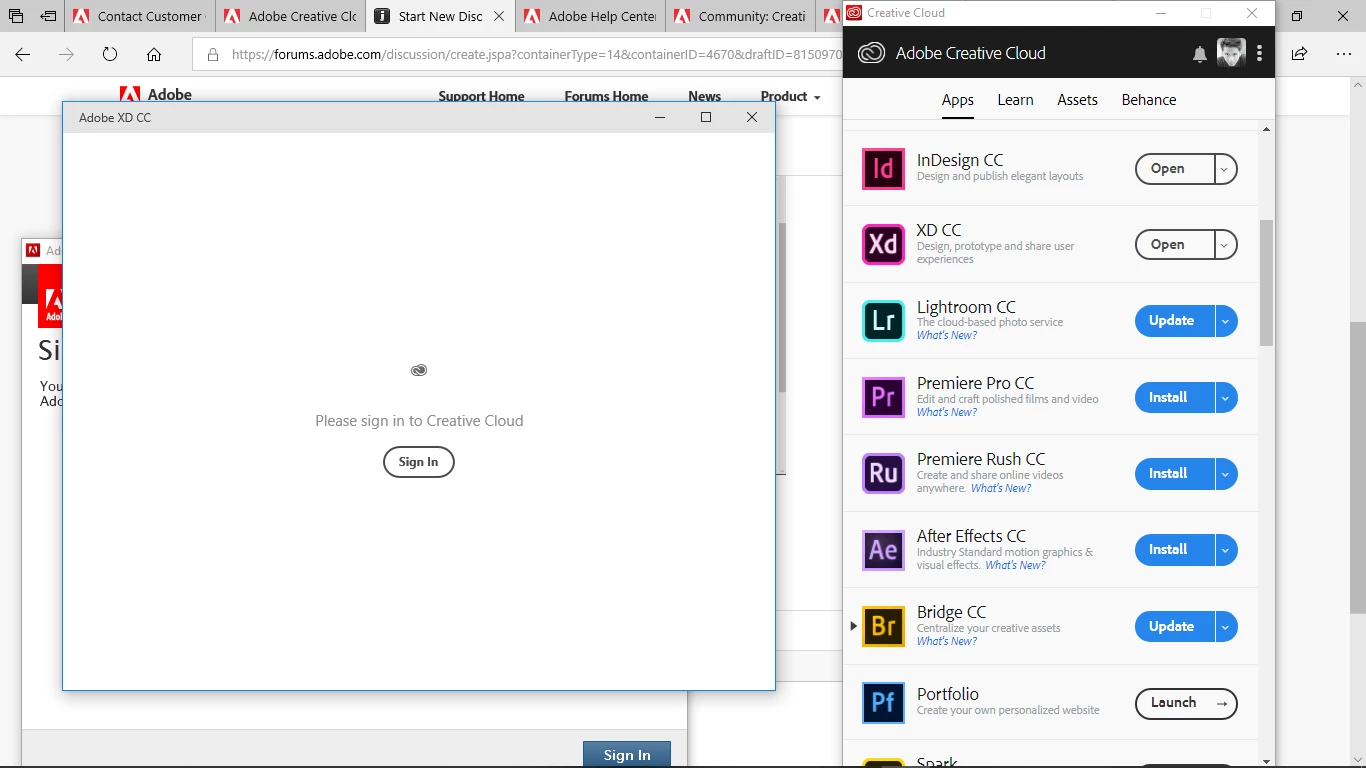
Task: Click the browser address bar URL
Action: 536,55
